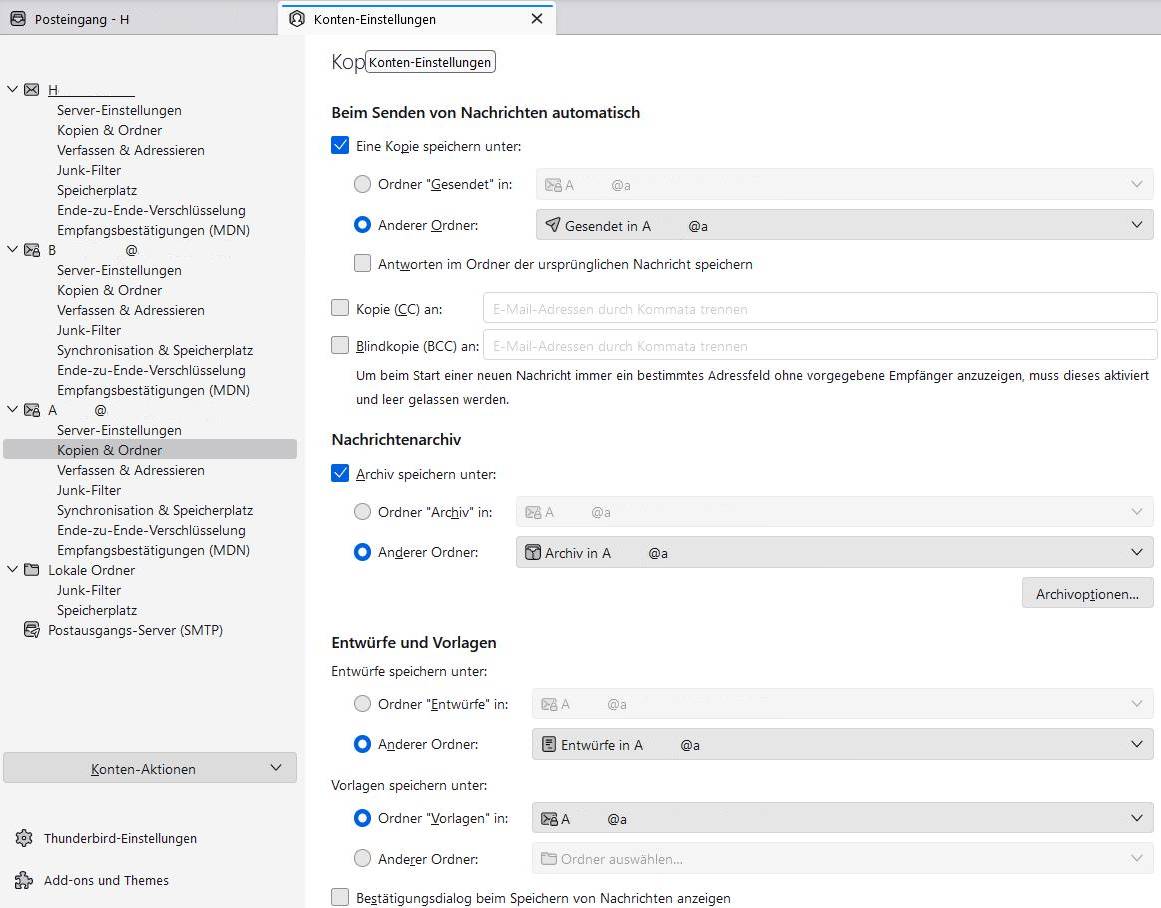
Task: Open Speicherplatz under account H
Action: coord(97,190)
